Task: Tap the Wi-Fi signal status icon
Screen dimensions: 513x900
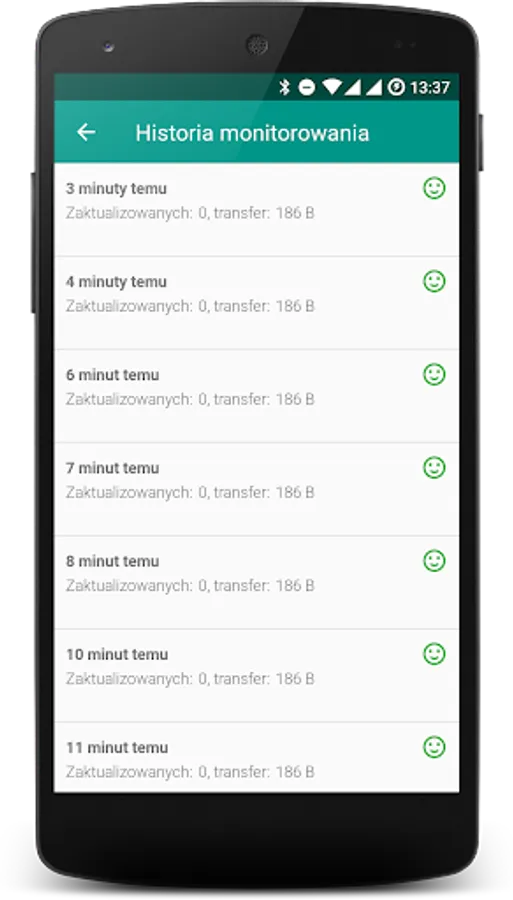Action: [x=332, y=87]
